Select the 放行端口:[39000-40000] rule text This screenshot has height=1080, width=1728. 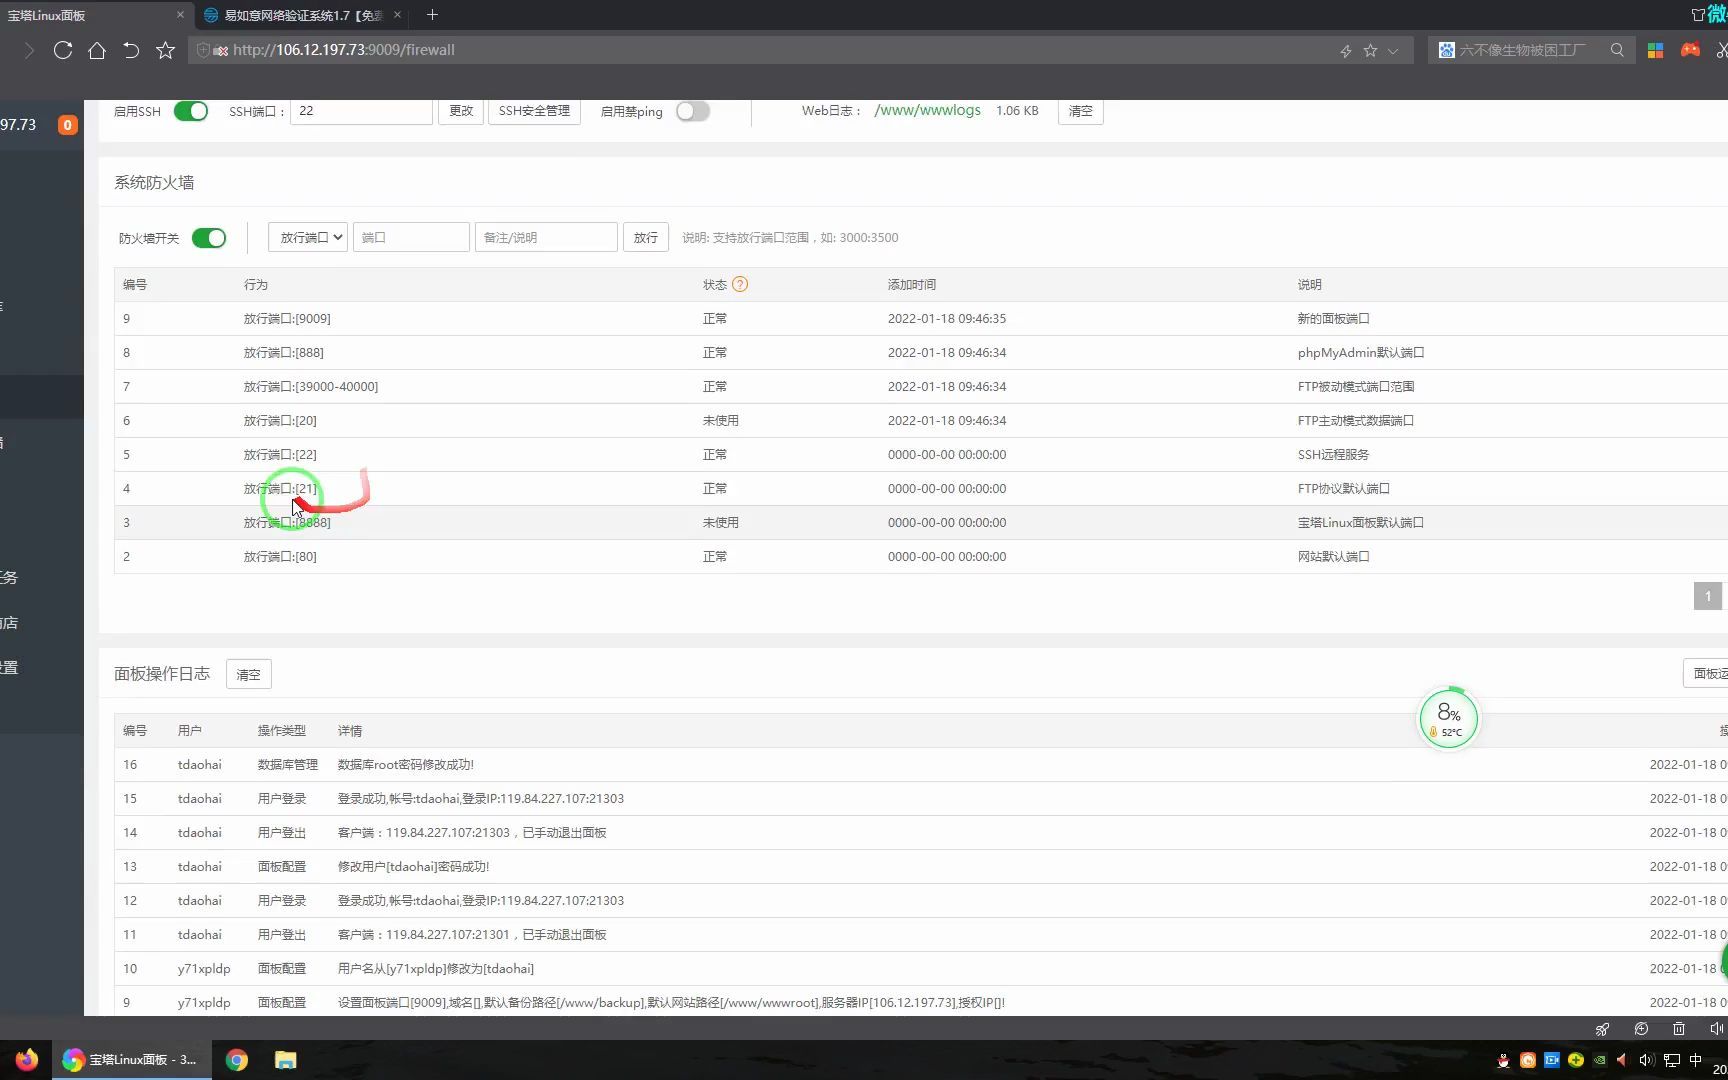click(311, 387)
